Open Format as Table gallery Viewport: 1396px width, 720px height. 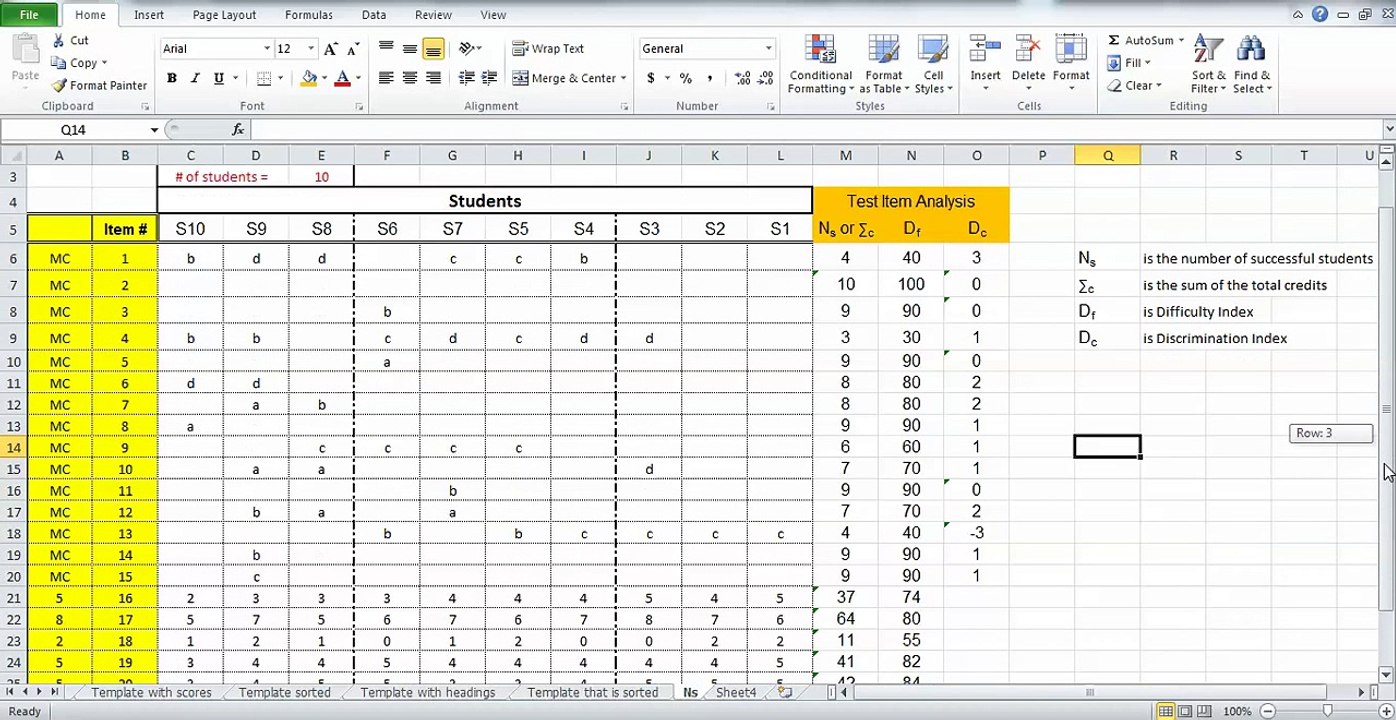(x=884, y=64)
